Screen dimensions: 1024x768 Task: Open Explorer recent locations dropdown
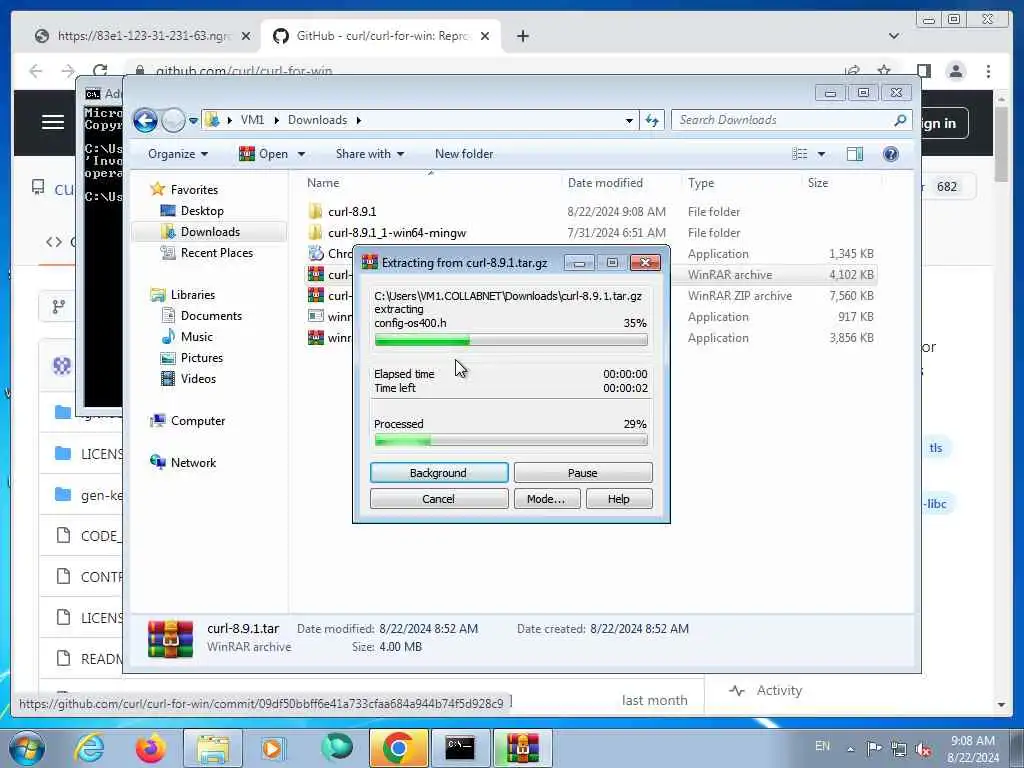(193, 121)
